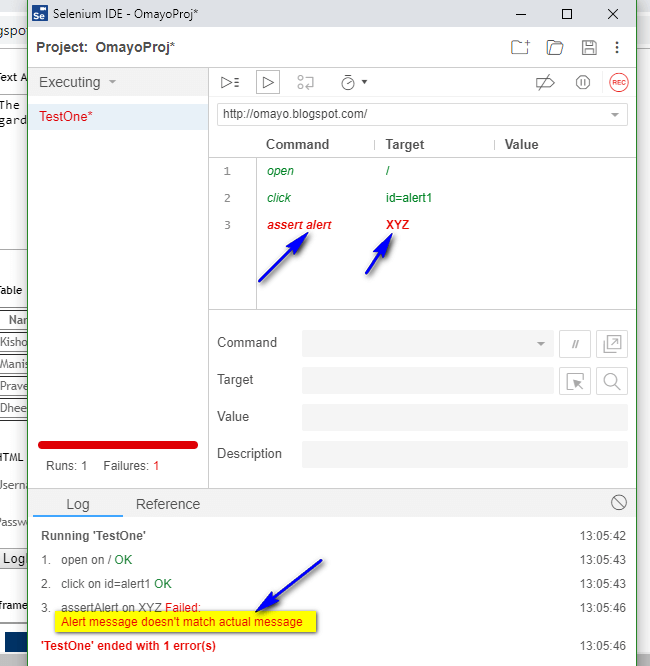Screen dimensions: 650x666
Task: Find target in page magnifier icon
Action: (x=612, y=381)
